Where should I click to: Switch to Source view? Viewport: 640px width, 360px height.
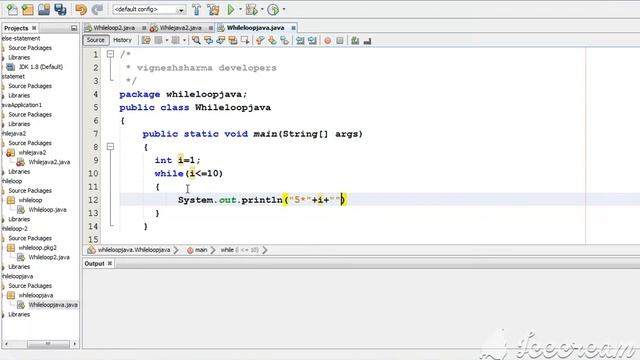(x=96, y=40)
